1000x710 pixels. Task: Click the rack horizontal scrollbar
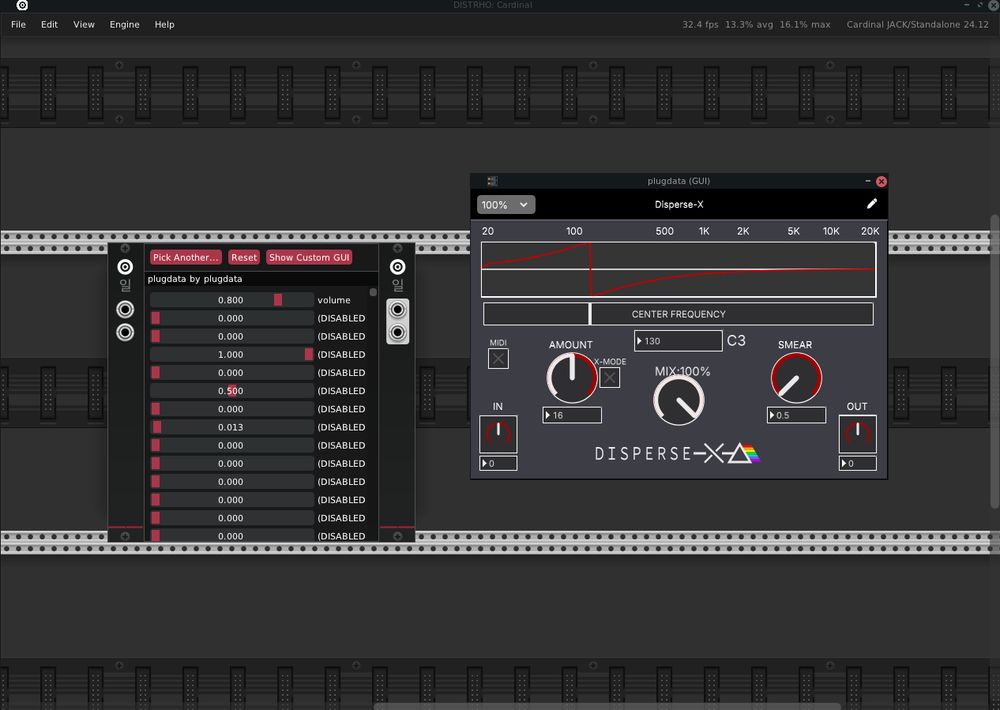tap(606, 706)
